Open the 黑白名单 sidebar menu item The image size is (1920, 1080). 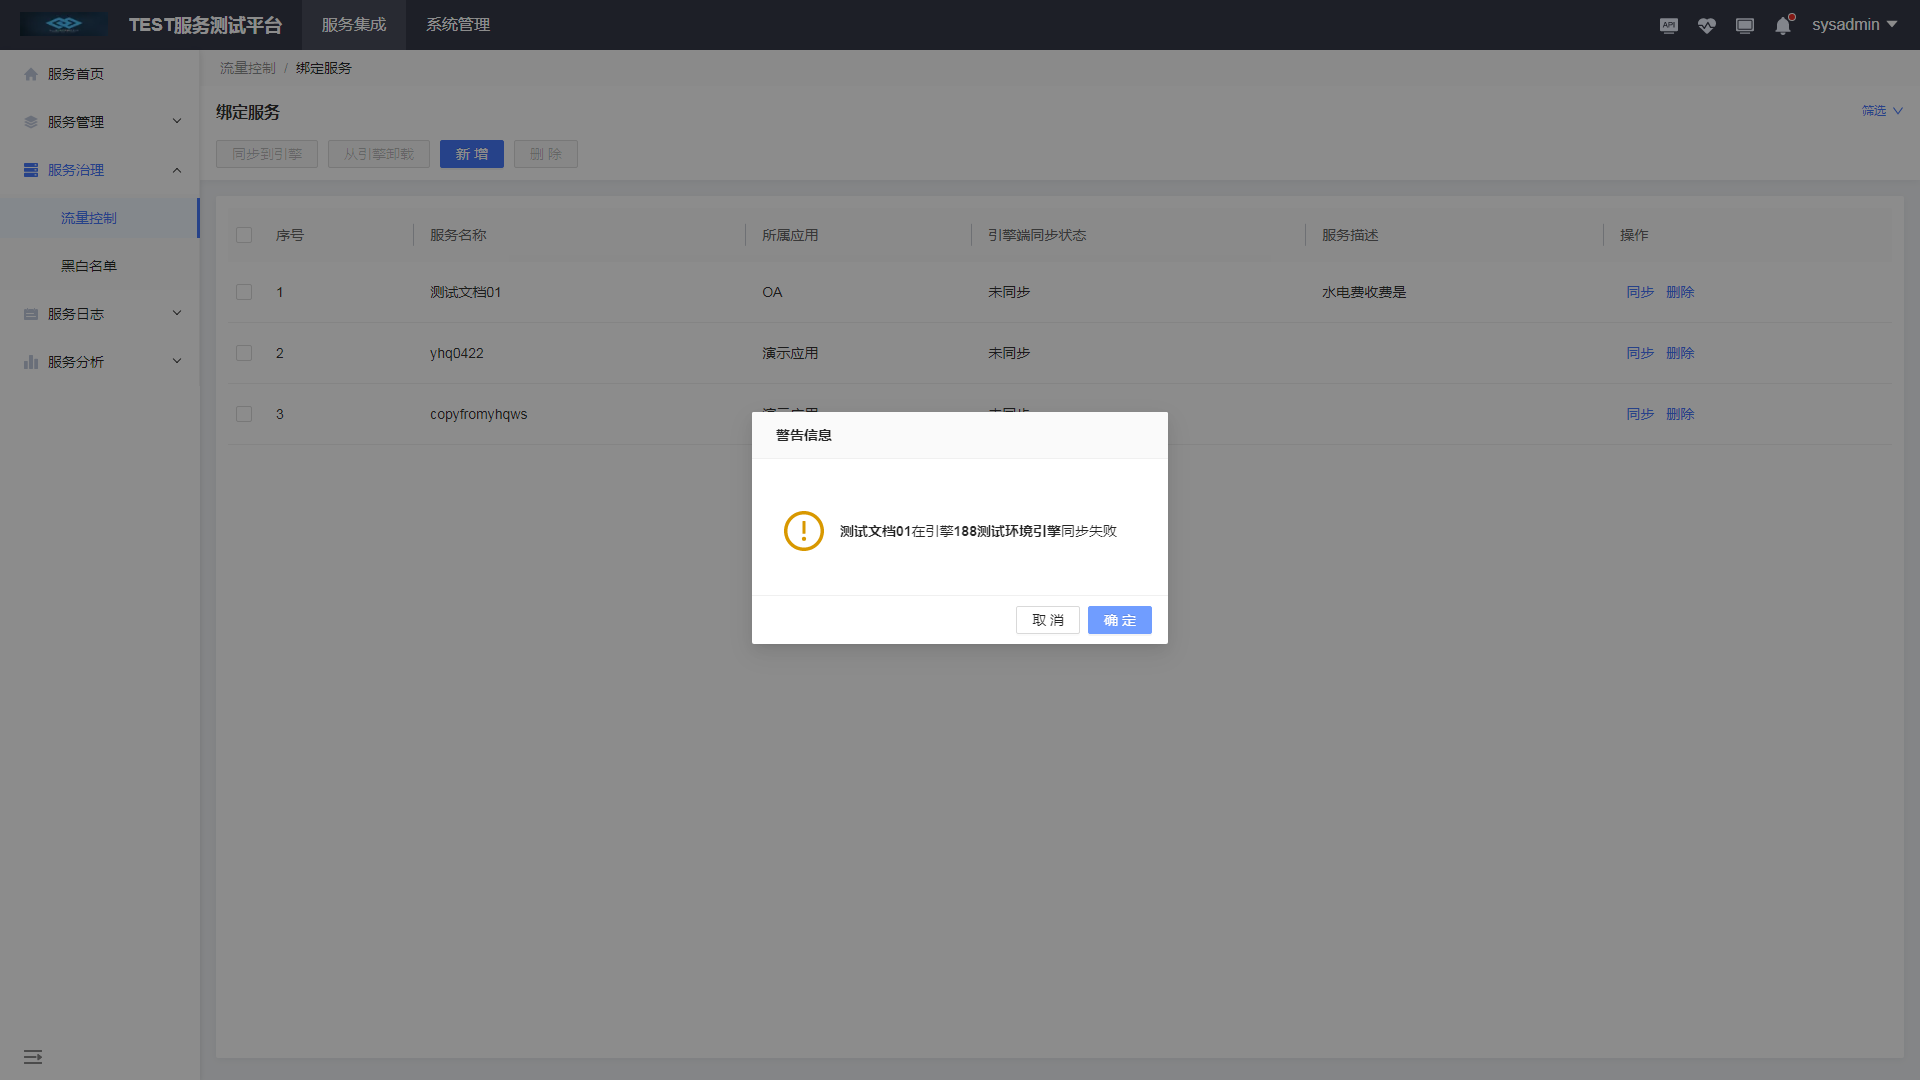pos(88,265)
